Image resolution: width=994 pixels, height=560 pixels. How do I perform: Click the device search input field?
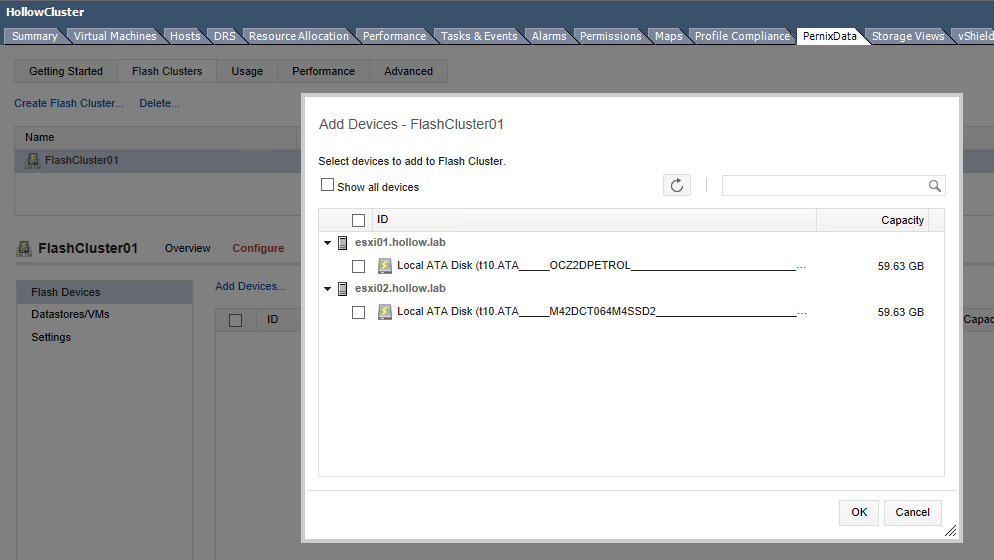pos(824,186)
